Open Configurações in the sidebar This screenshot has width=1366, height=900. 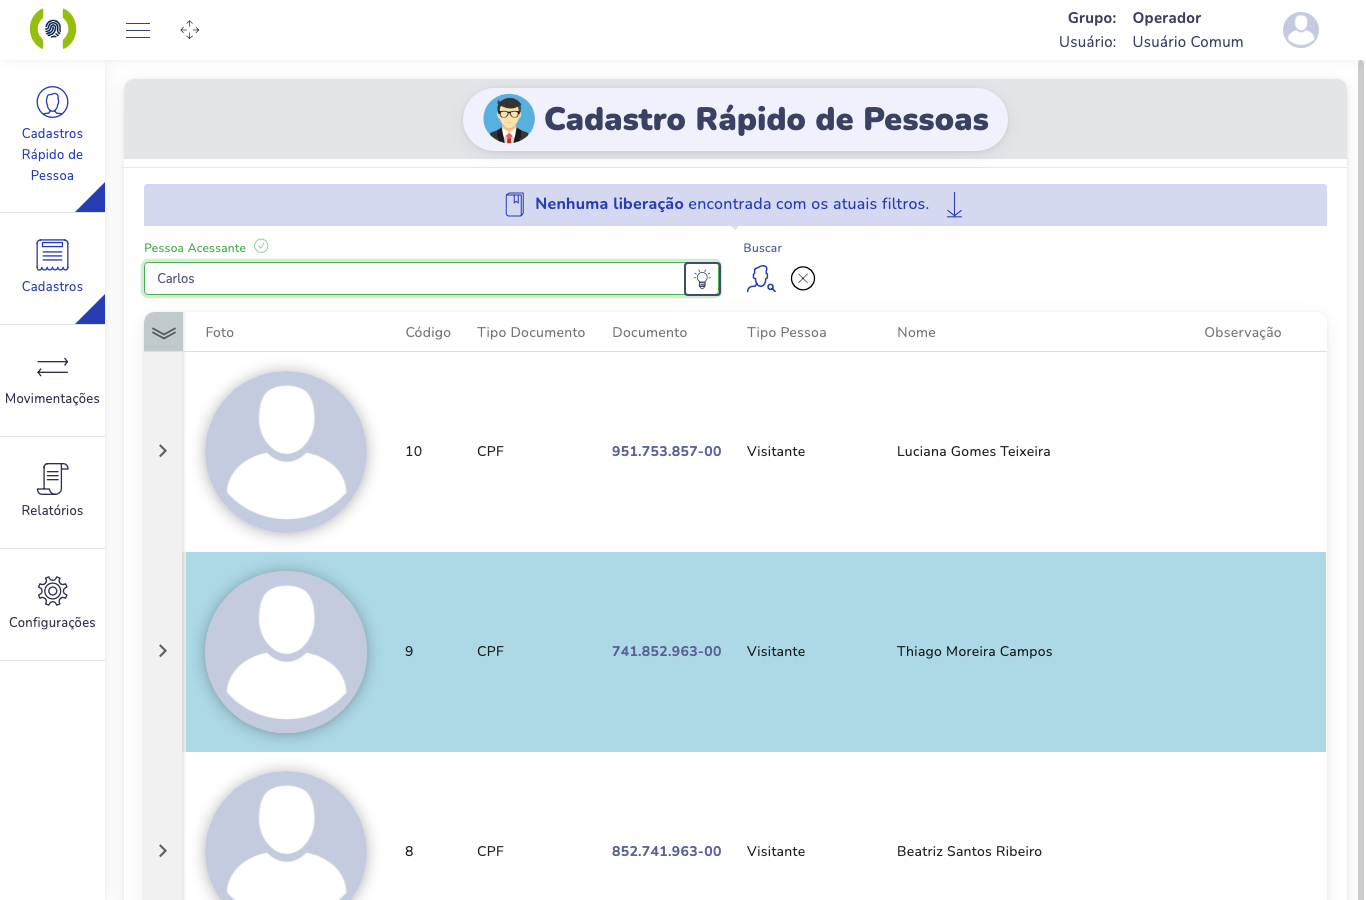[52, 604]
